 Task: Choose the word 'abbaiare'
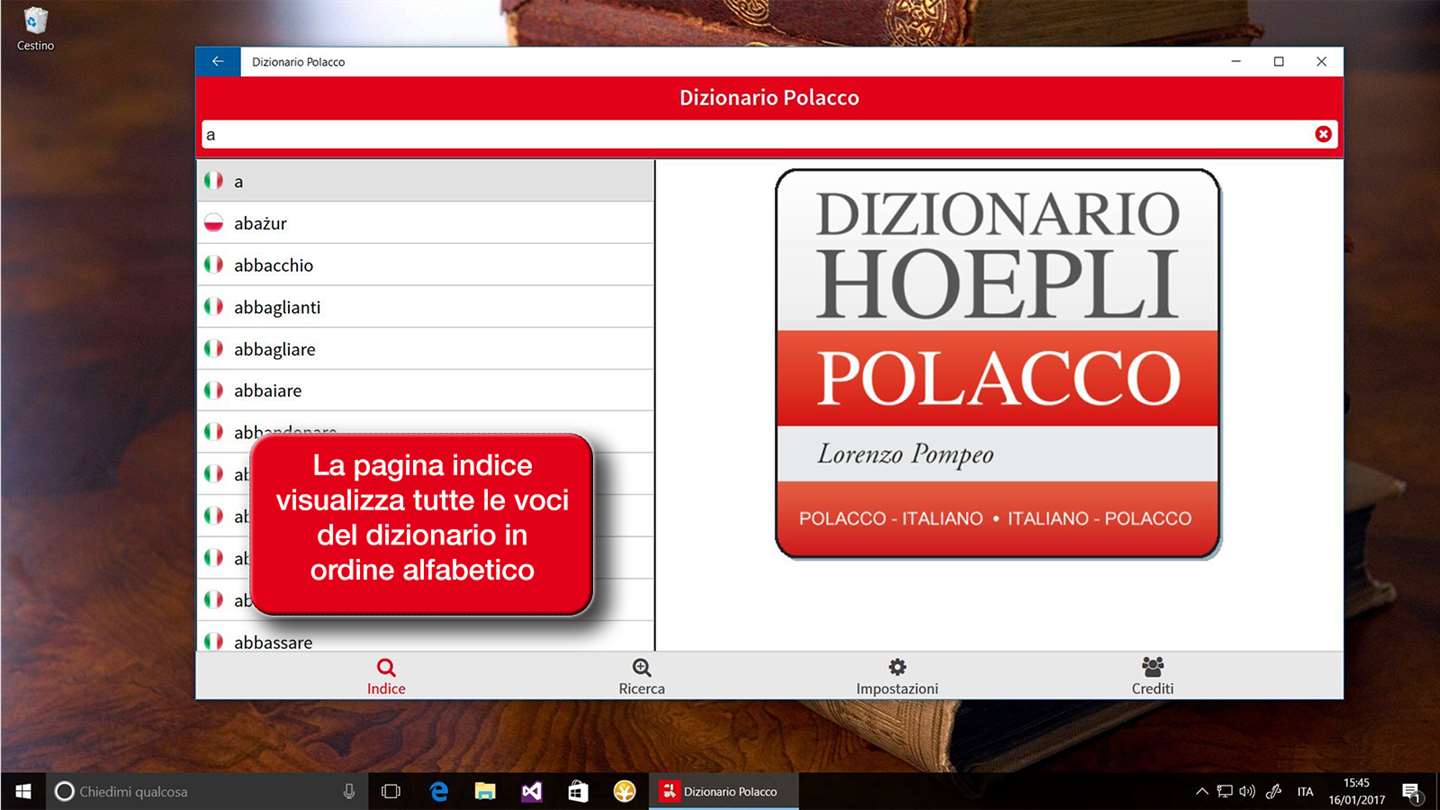tap(425, 390)
